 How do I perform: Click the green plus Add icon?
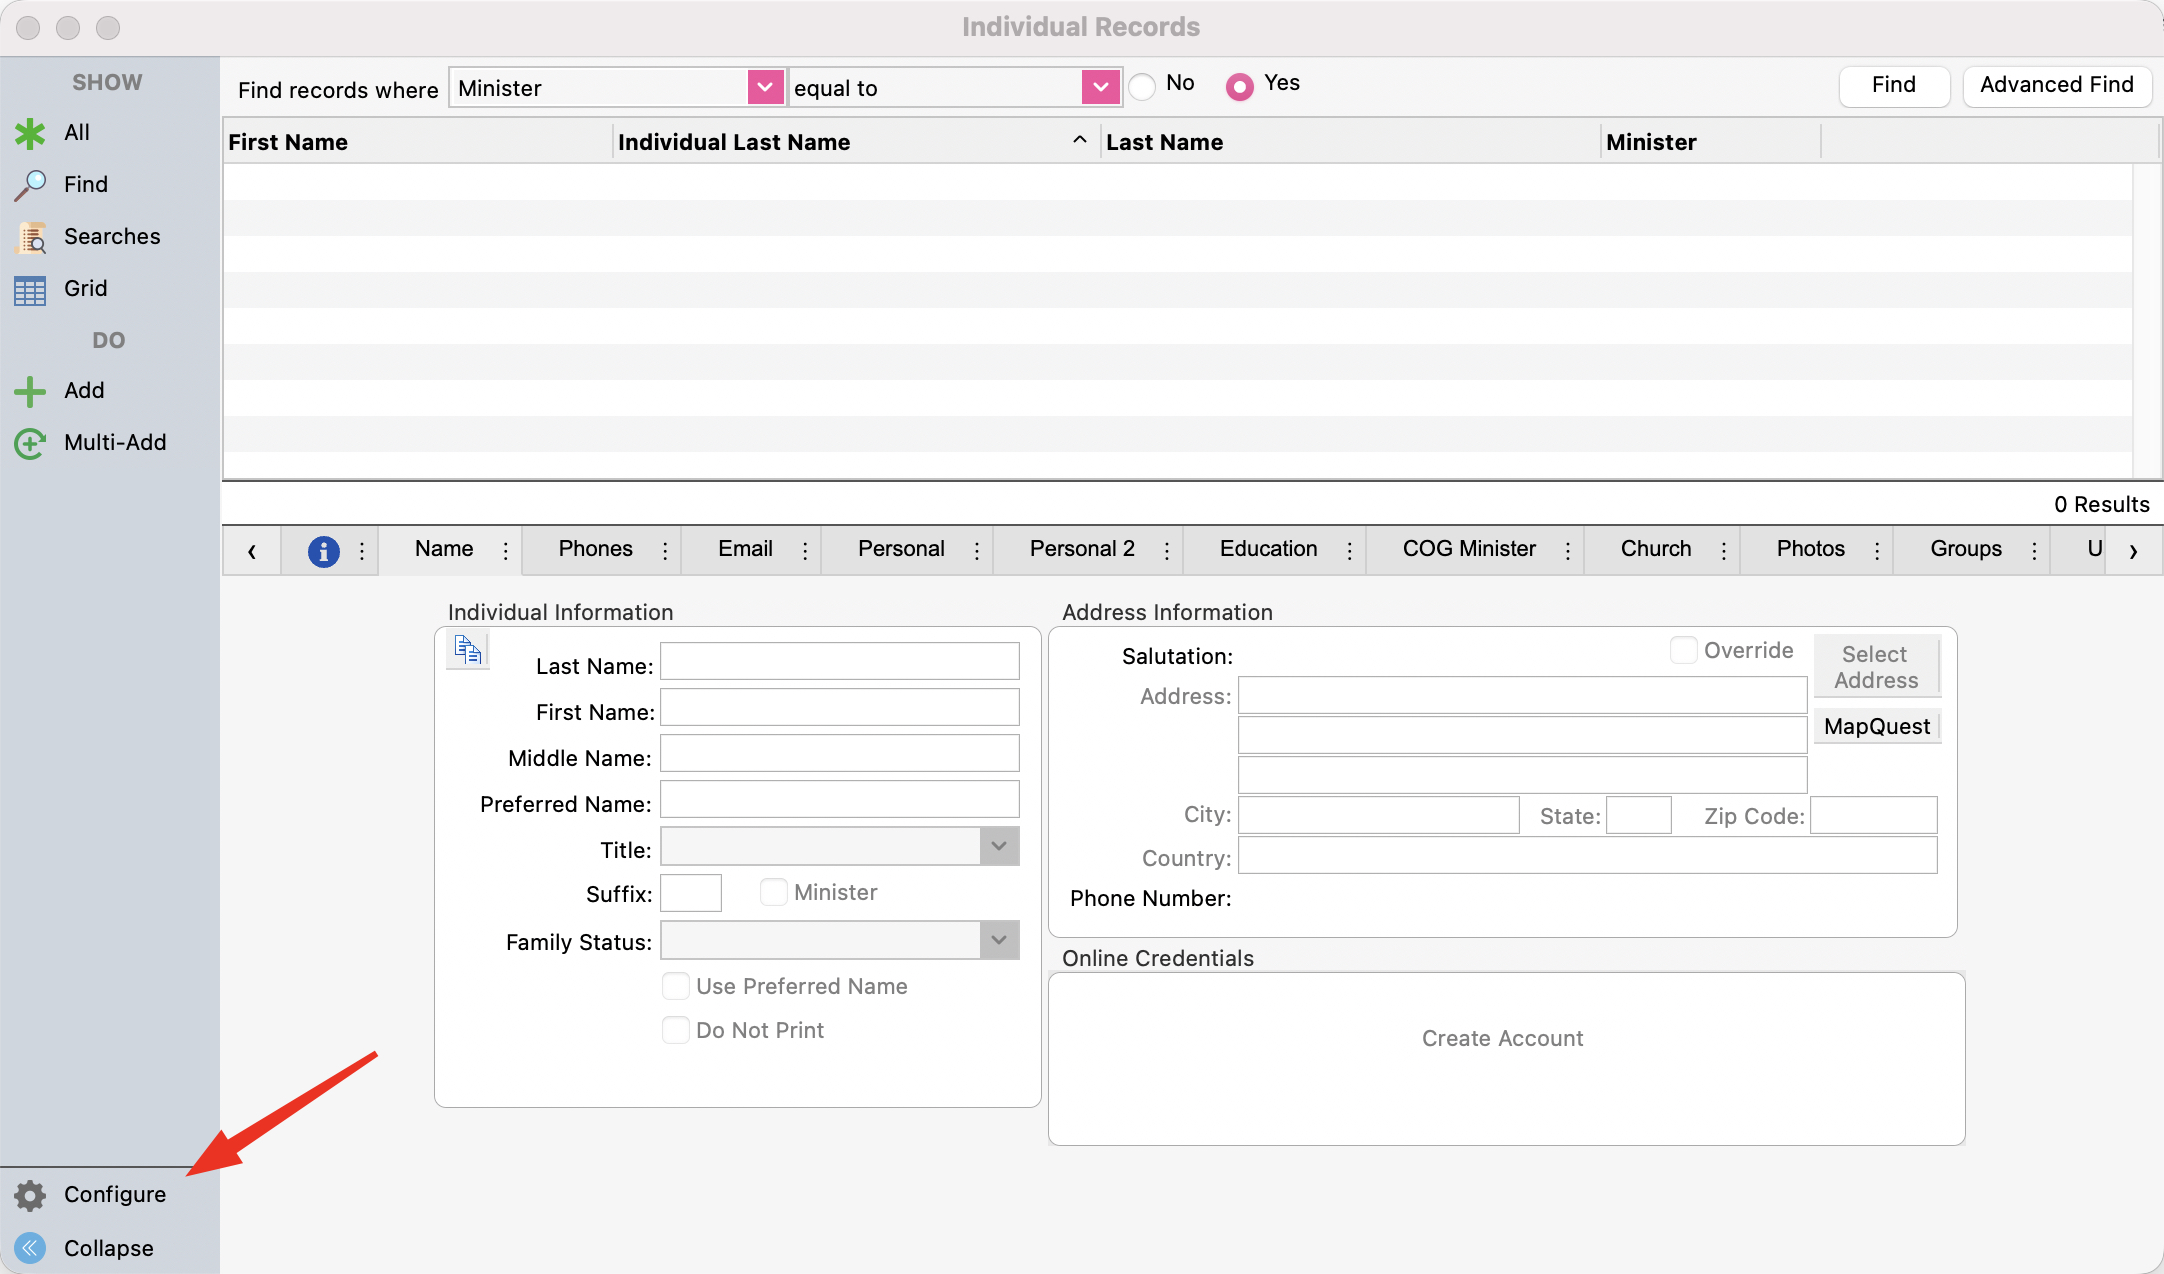coord(30,391)
